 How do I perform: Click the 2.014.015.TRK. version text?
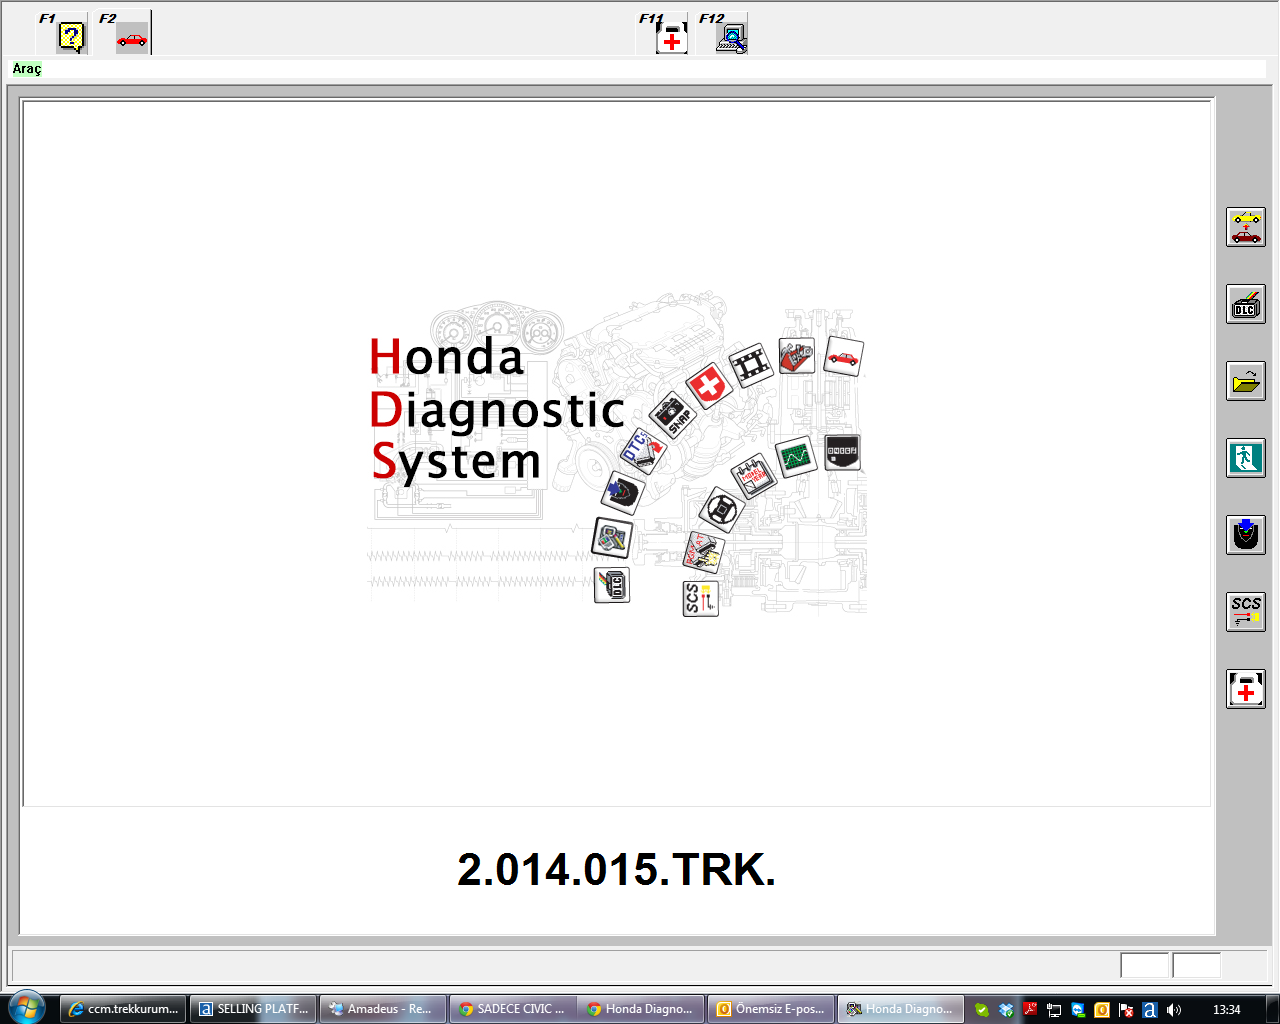pos(616,870)
